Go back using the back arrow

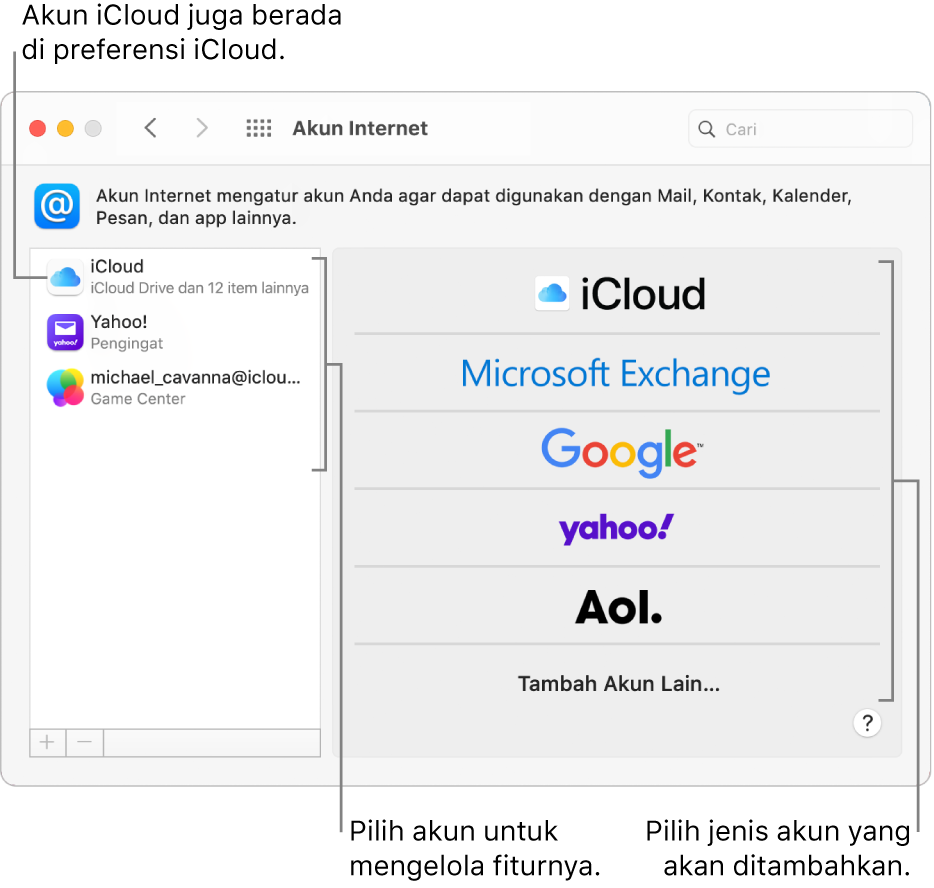click(x=150, y=128)
